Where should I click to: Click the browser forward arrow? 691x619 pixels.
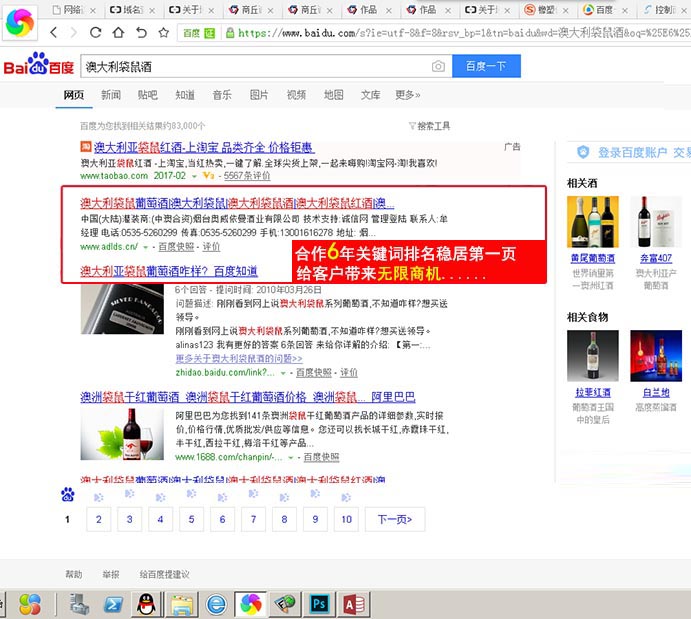tap(74, 32)
